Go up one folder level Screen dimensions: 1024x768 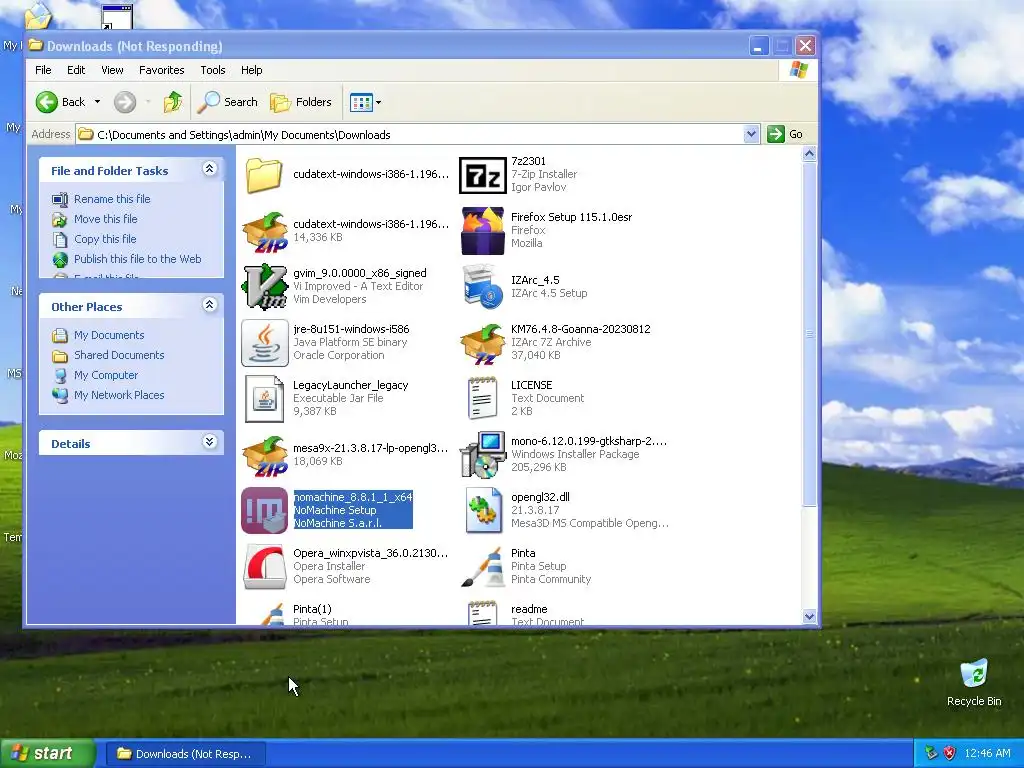tap(172, 102)
